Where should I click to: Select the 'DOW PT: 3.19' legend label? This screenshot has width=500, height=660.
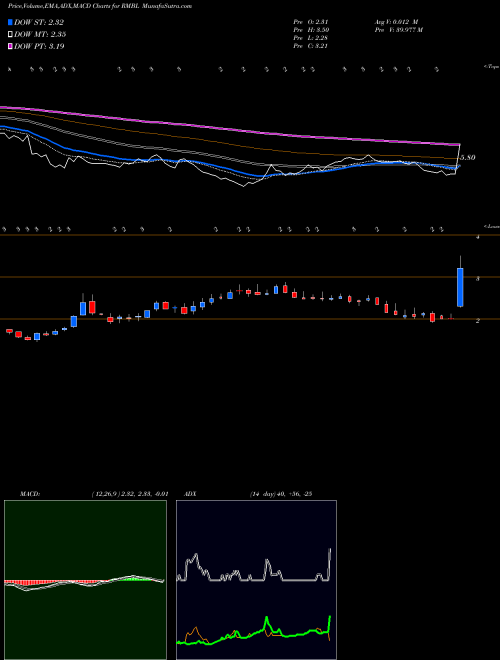tap(39, 46)
